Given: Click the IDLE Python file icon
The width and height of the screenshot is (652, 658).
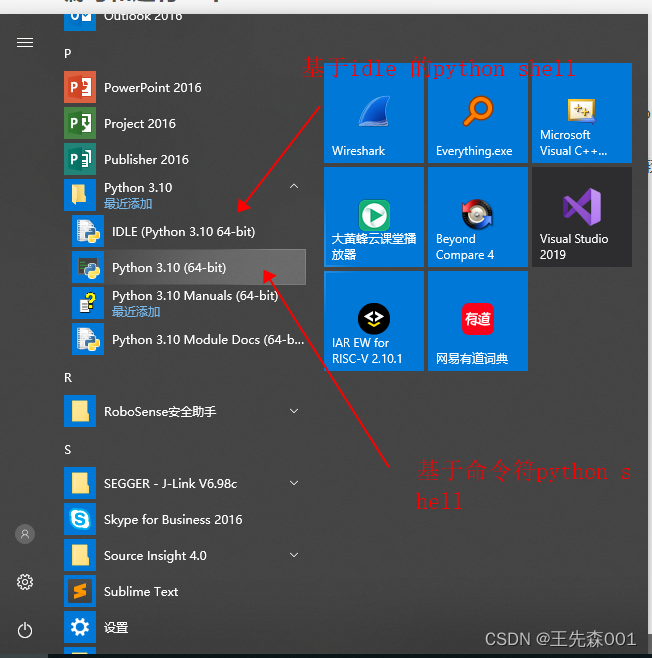Looking at the screenshot, I should pyautogui.click(x=88, y=231).
